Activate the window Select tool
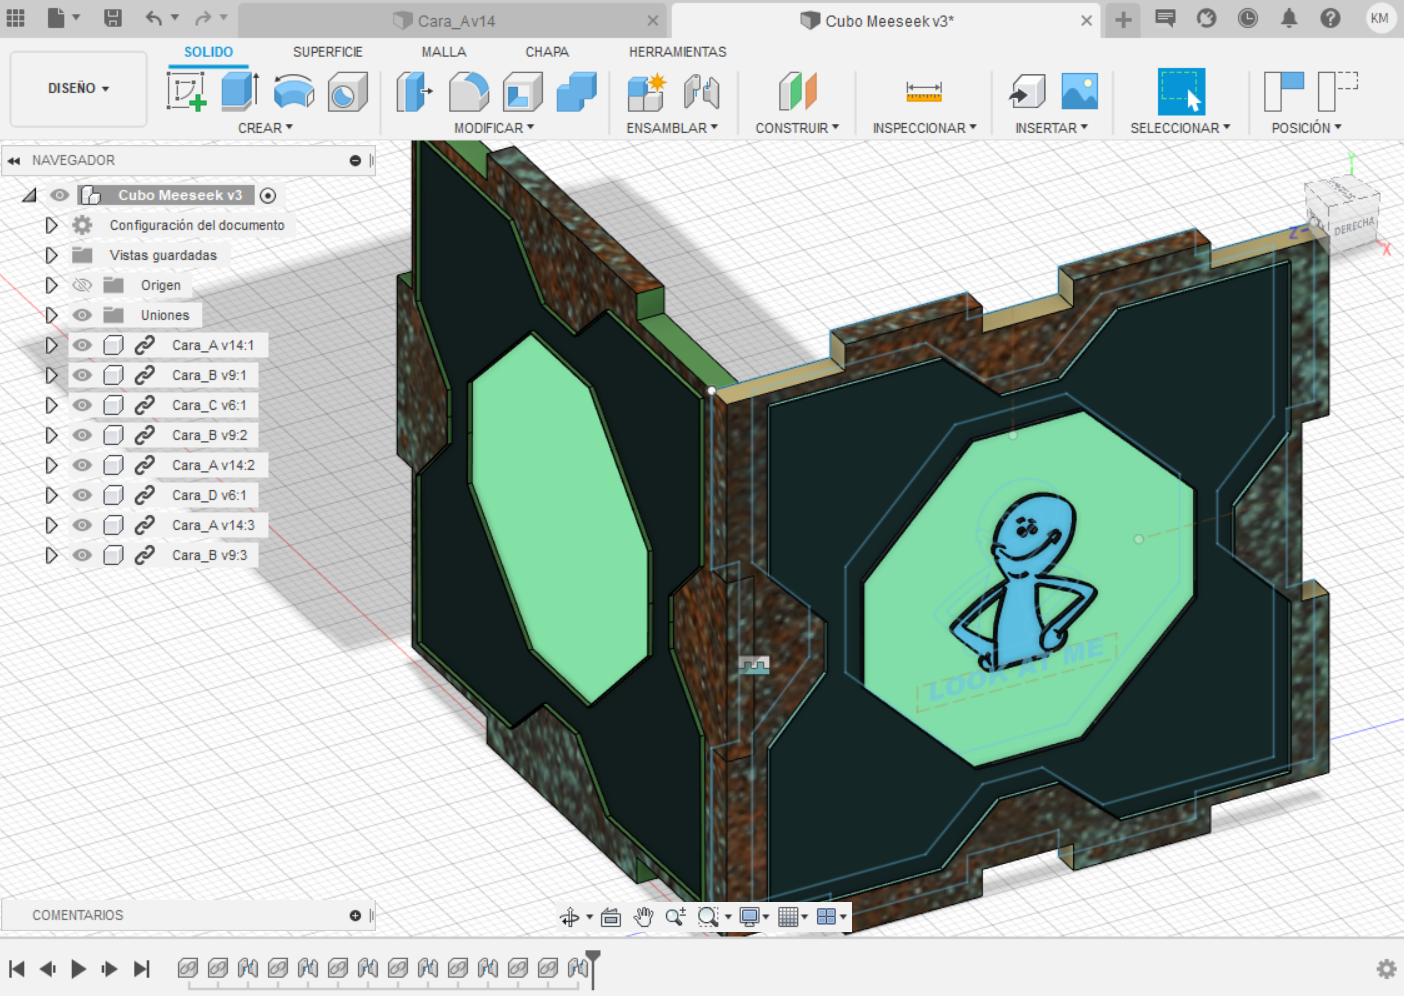Screen dimensions: 1404x996 (1181, 91)
